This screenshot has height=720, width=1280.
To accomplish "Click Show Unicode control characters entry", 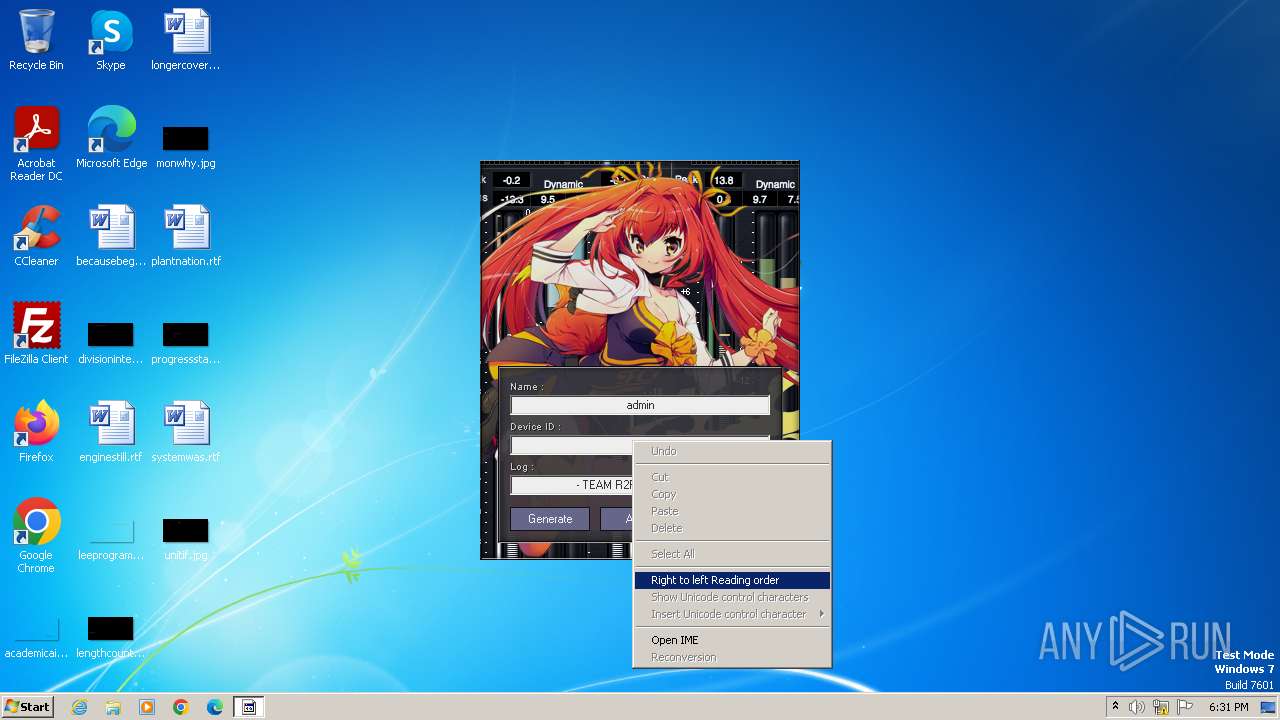I will (732, 597).
